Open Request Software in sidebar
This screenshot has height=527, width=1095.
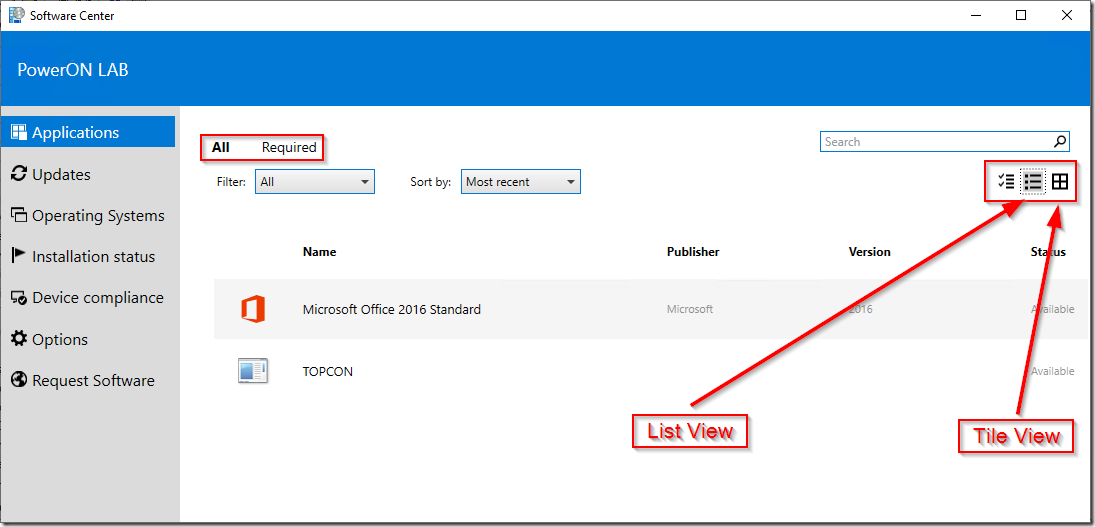(x=93, y=380)
